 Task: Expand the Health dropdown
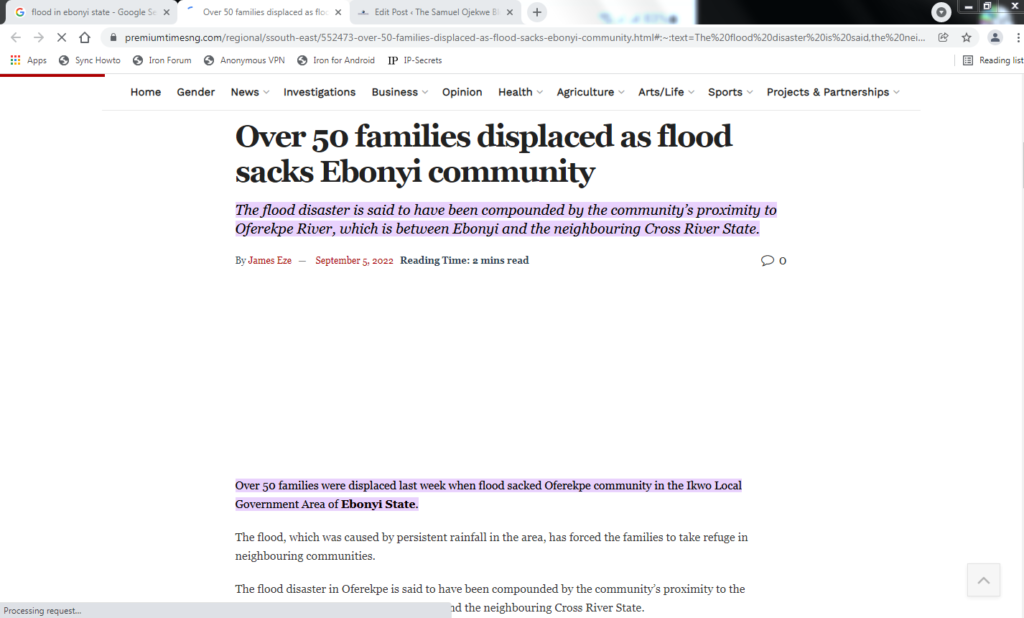520,92
